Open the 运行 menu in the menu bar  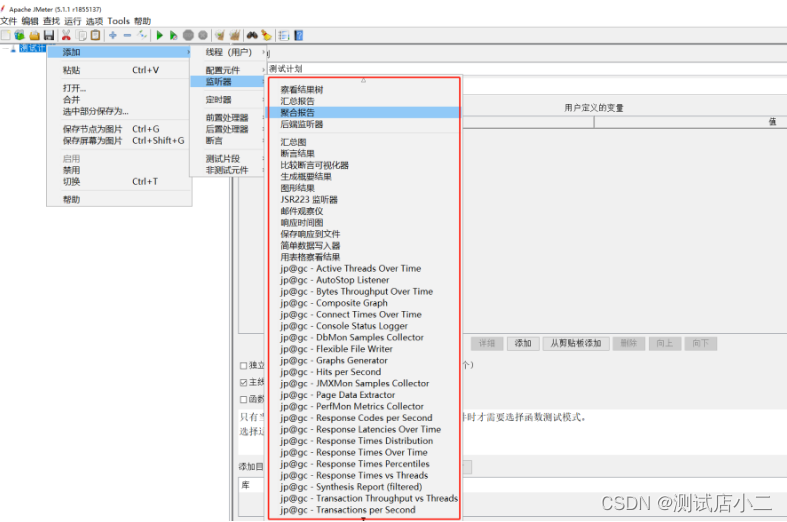pyautogui.click(x=73, y=21)
